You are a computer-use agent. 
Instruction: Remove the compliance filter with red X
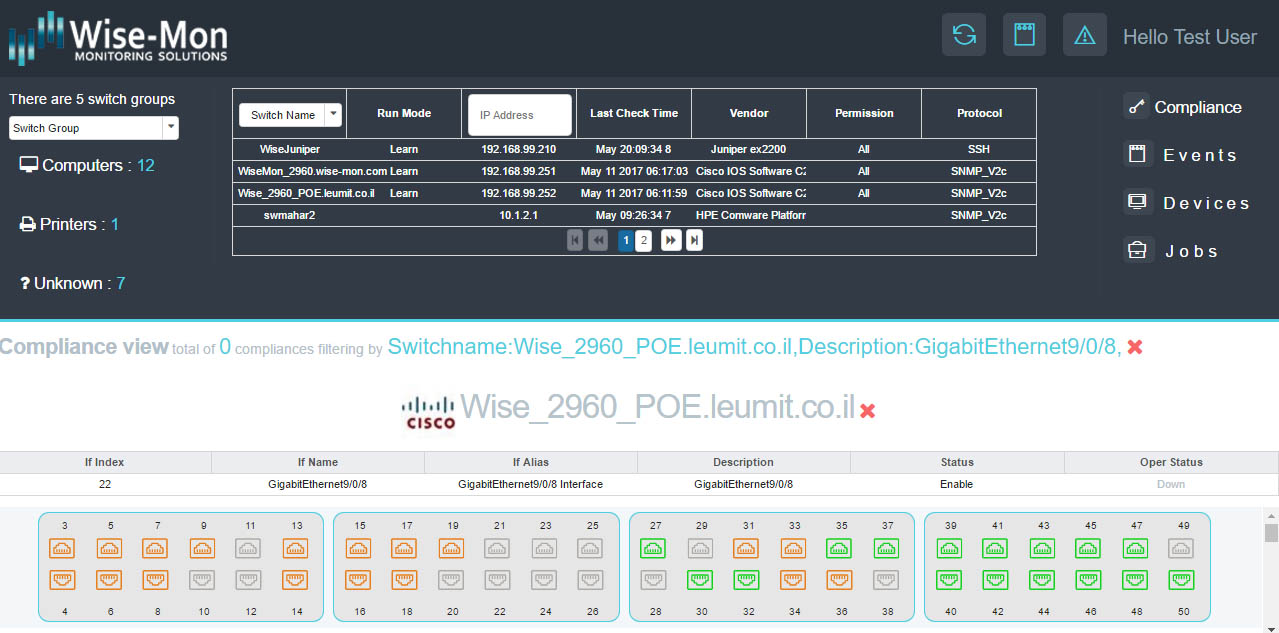(1135, 347)
